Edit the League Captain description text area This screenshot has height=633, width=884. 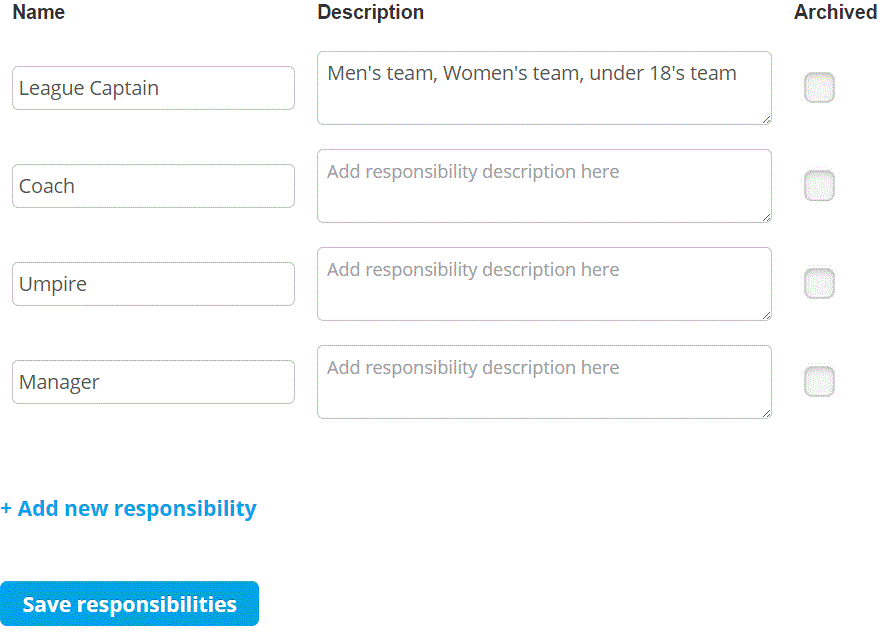pyautogui.click(x=544, y=88)
